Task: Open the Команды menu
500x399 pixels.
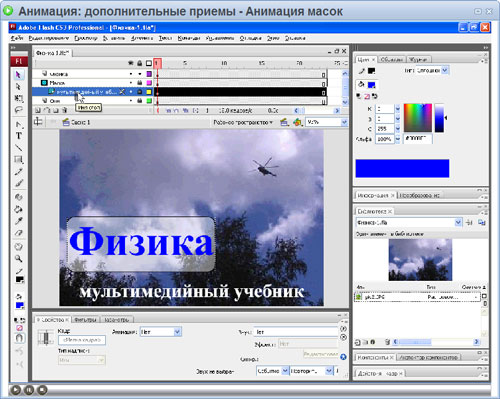Action: tap(189, 38)
